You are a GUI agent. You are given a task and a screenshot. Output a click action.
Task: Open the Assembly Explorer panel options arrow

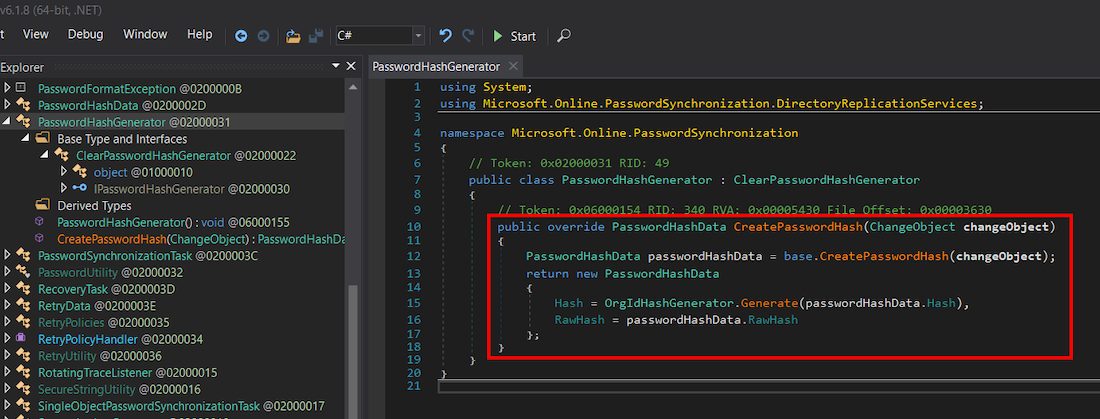point(333,67)
